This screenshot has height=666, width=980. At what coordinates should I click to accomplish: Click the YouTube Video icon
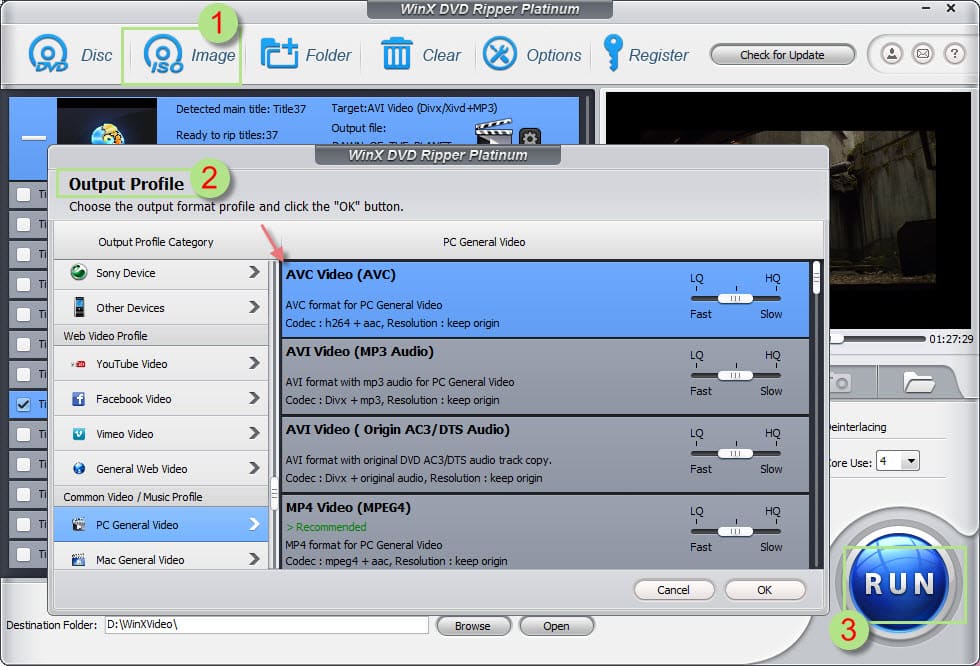[x=79, y=364]
